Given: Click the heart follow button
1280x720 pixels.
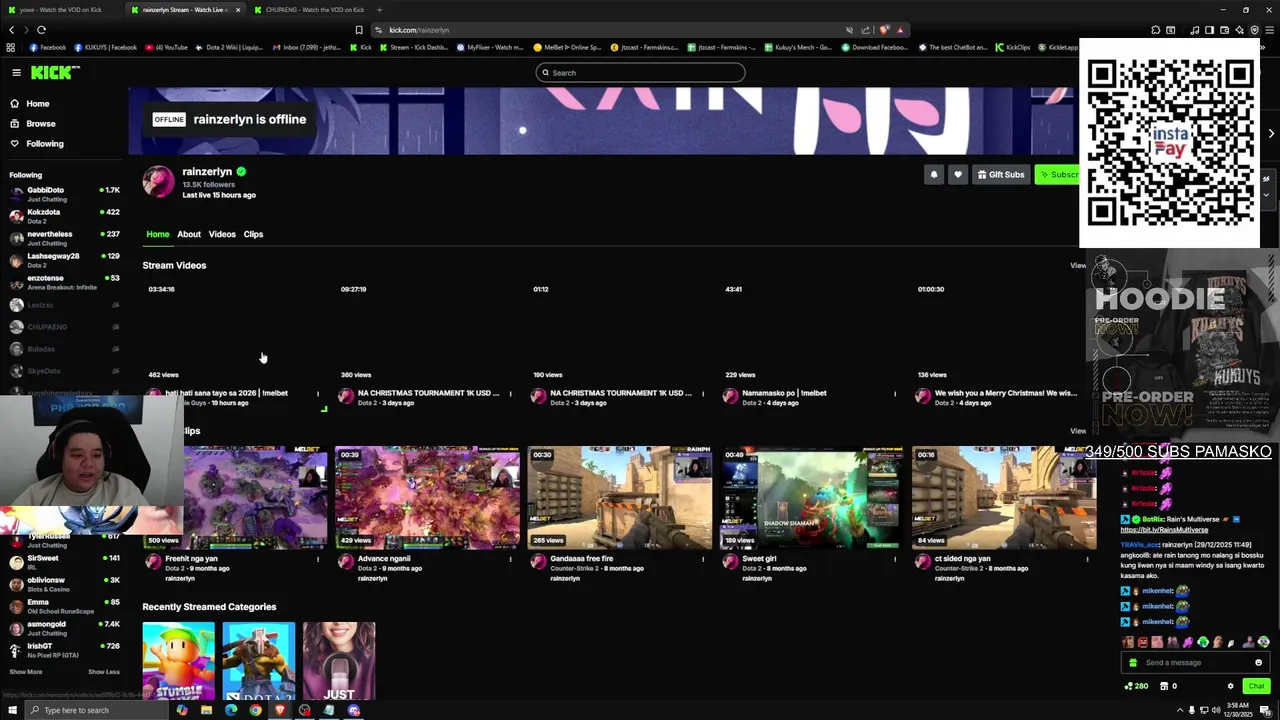Looking at the screenshot, I should coord(958,175).
